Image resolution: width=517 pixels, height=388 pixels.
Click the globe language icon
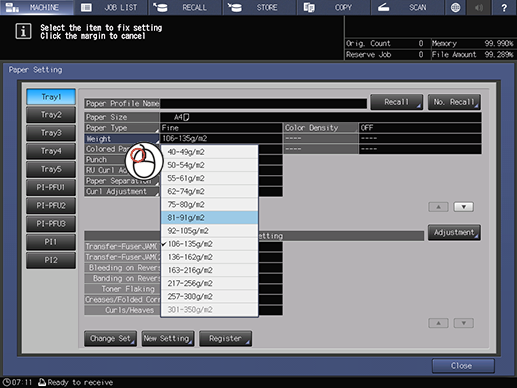[x=455, y=7]
